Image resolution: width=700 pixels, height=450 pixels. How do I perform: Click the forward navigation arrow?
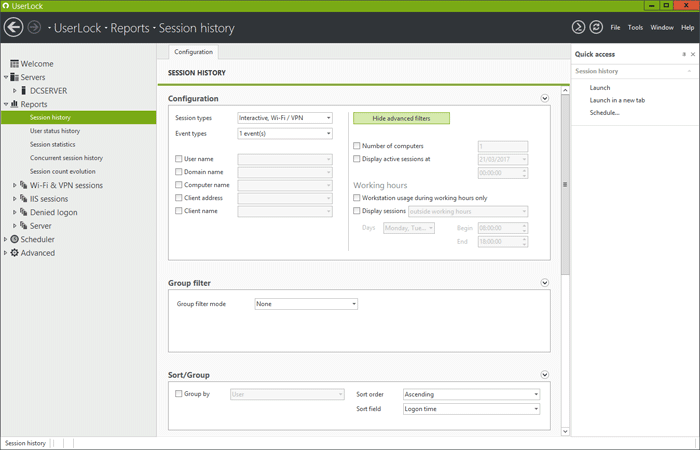click(x=34, y=27)
